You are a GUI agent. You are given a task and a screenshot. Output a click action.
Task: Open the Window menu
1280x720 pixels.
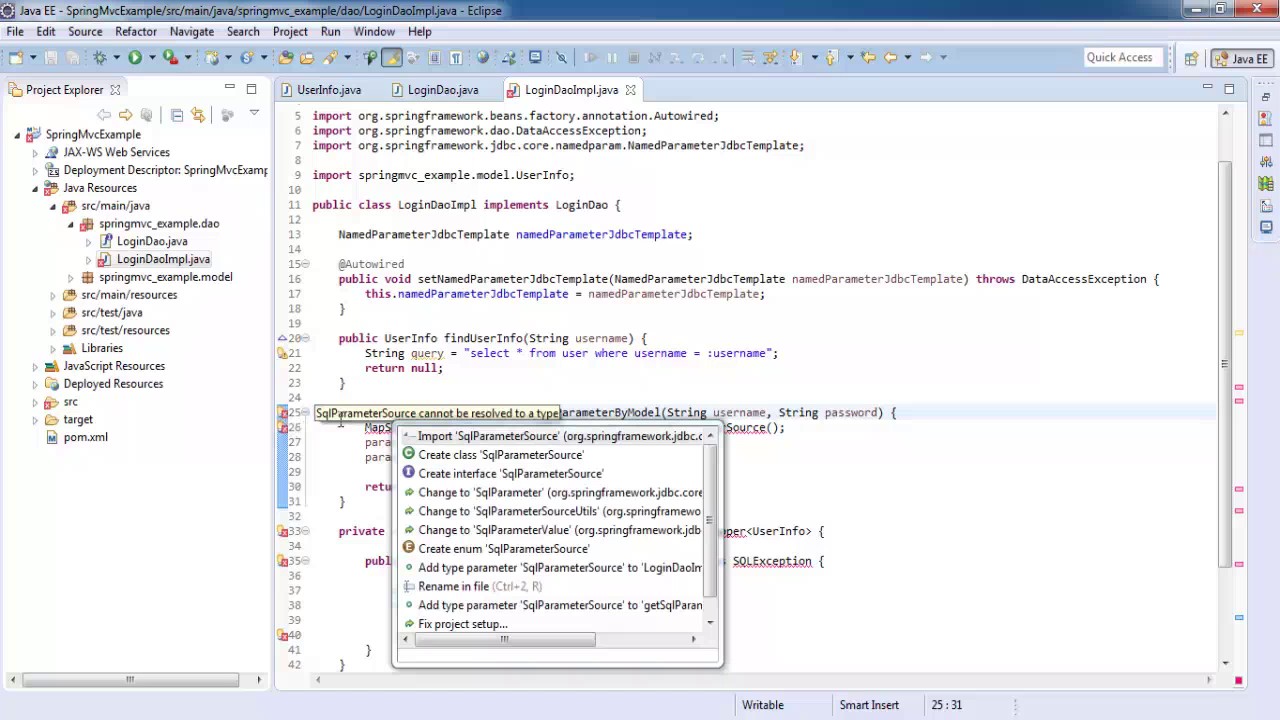(x=374, y=32)
